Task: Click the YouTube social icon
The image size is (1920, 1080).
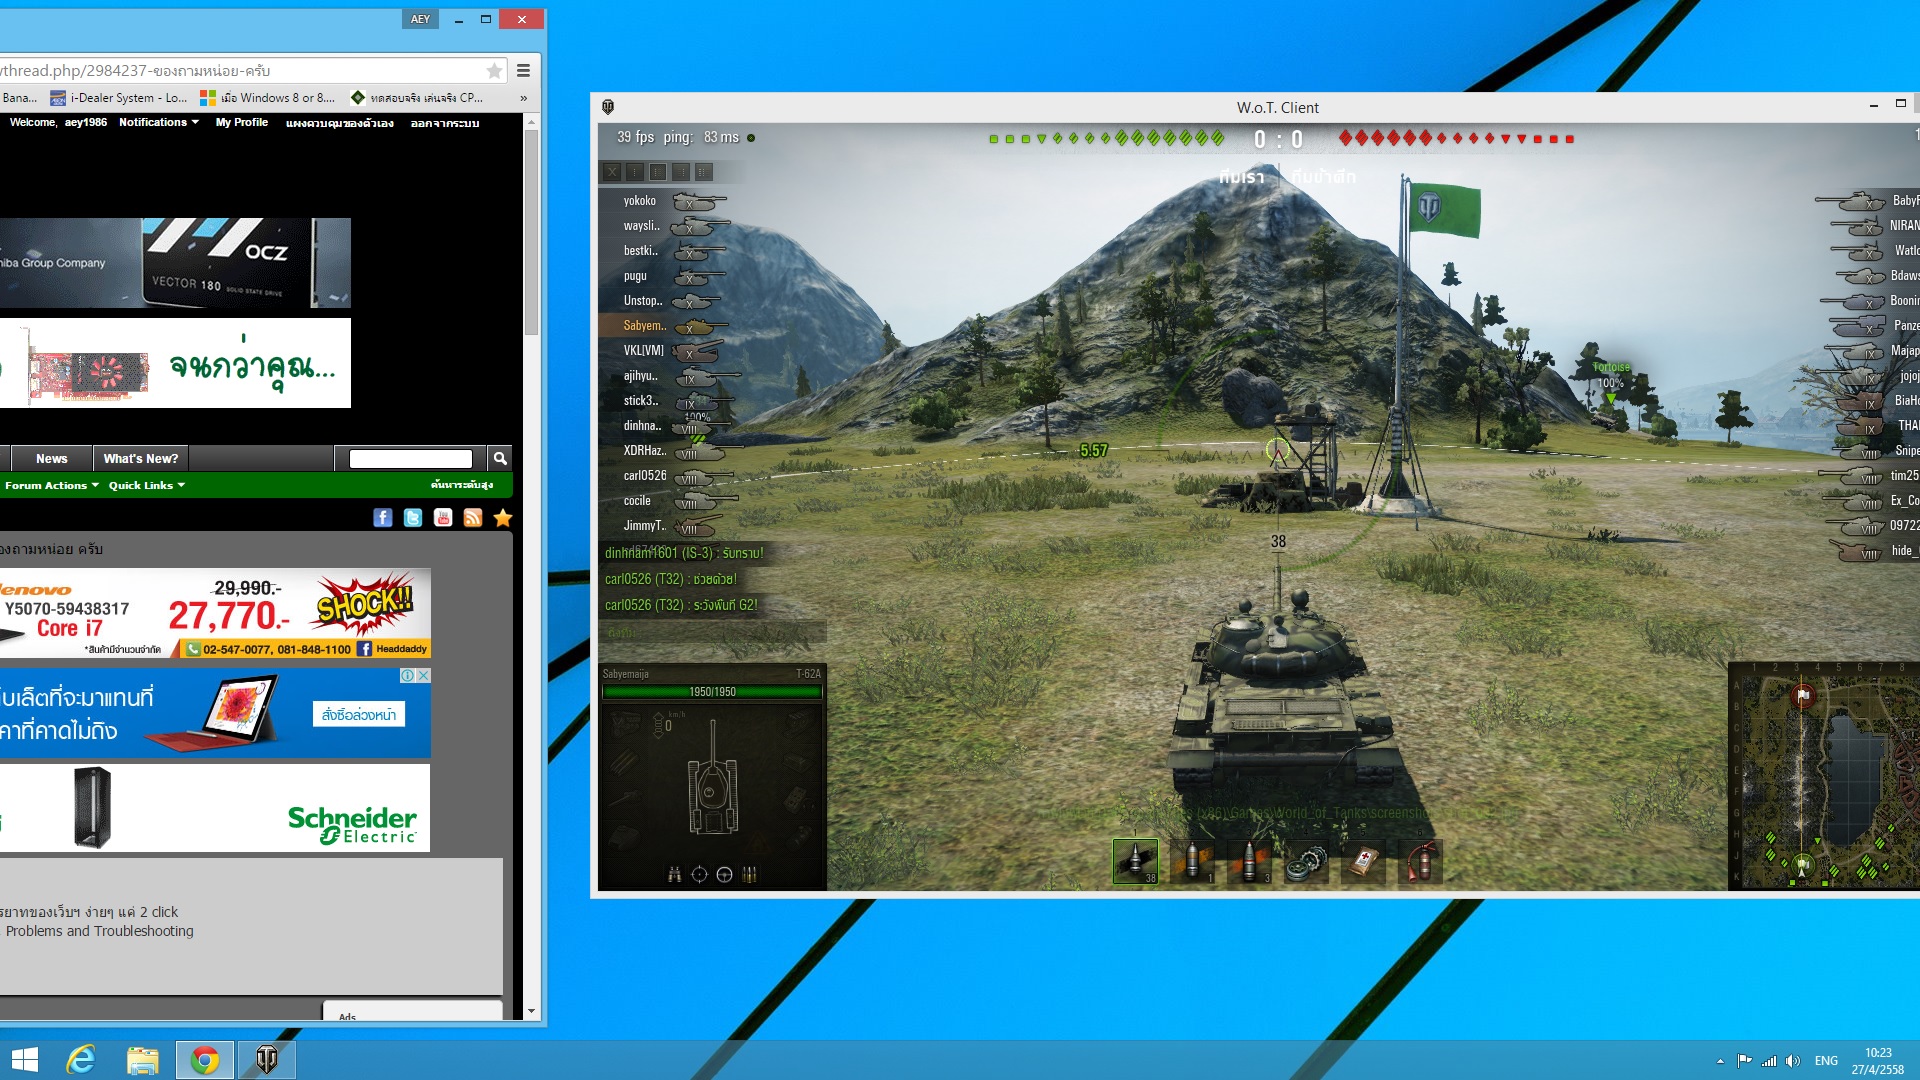Action: [443, 517]
